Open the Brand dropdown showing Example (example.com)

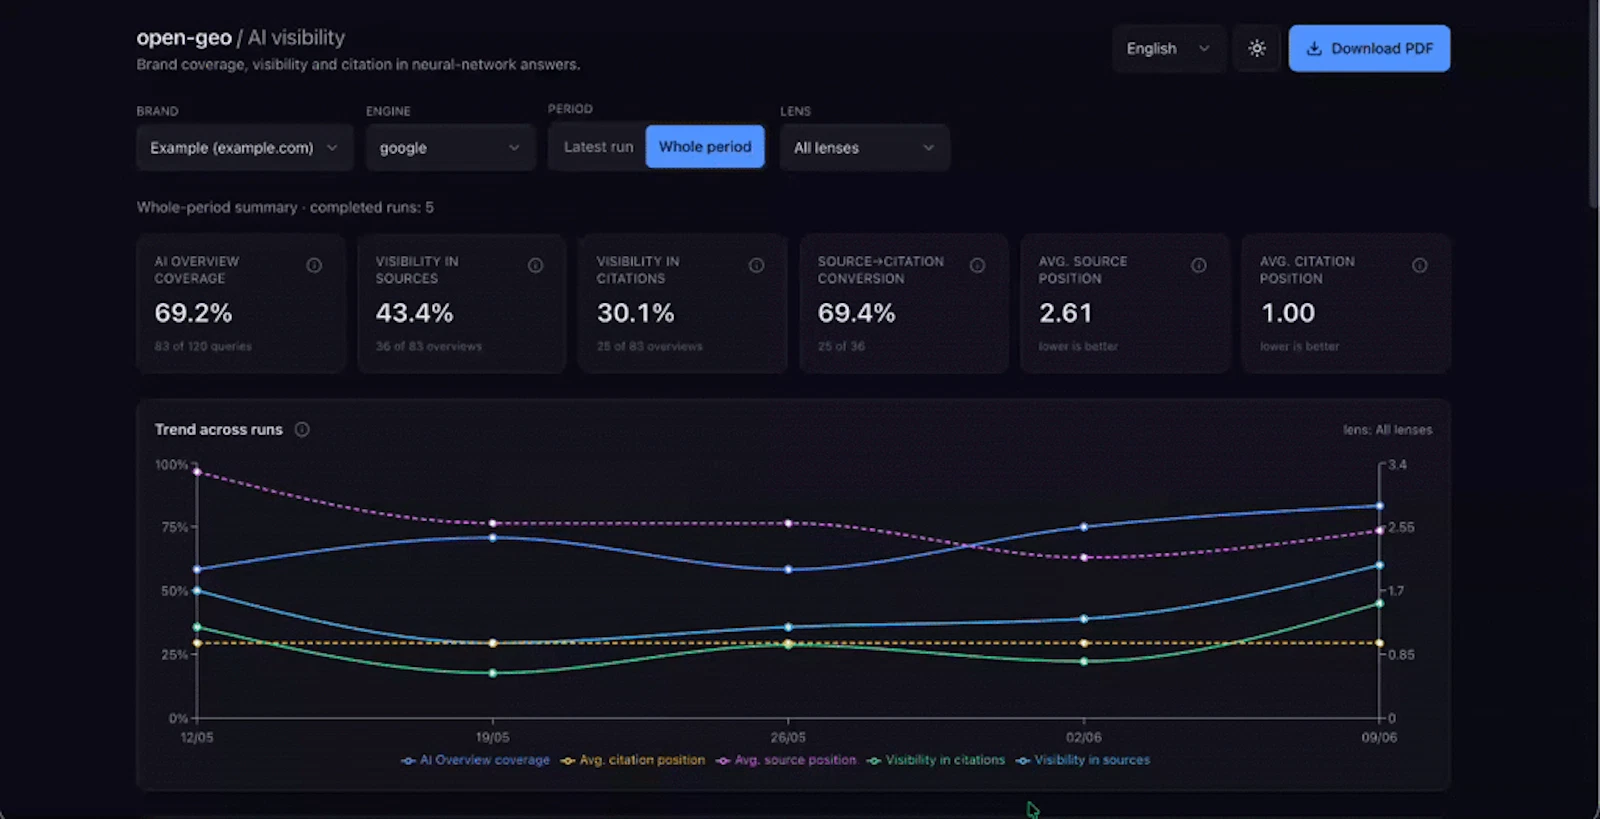(x=245, y=147)
